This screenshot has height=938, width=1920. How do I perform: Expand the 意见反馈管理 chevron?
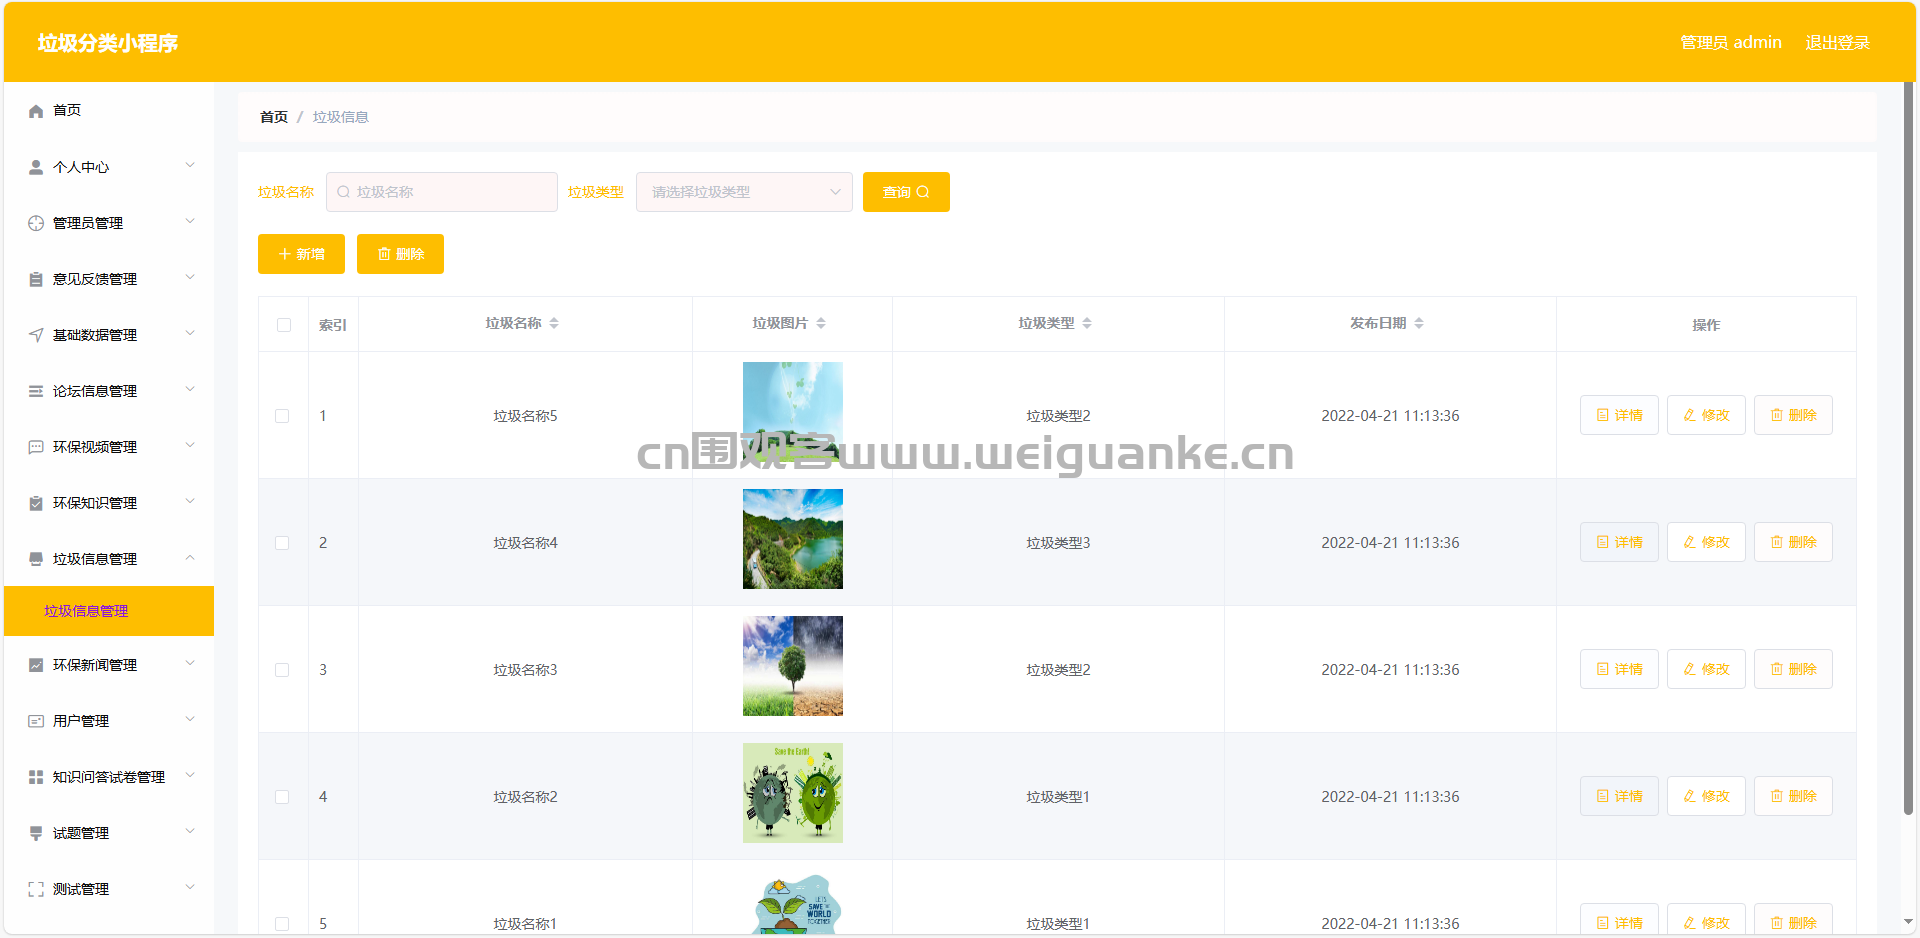click(x=190, y=278)
